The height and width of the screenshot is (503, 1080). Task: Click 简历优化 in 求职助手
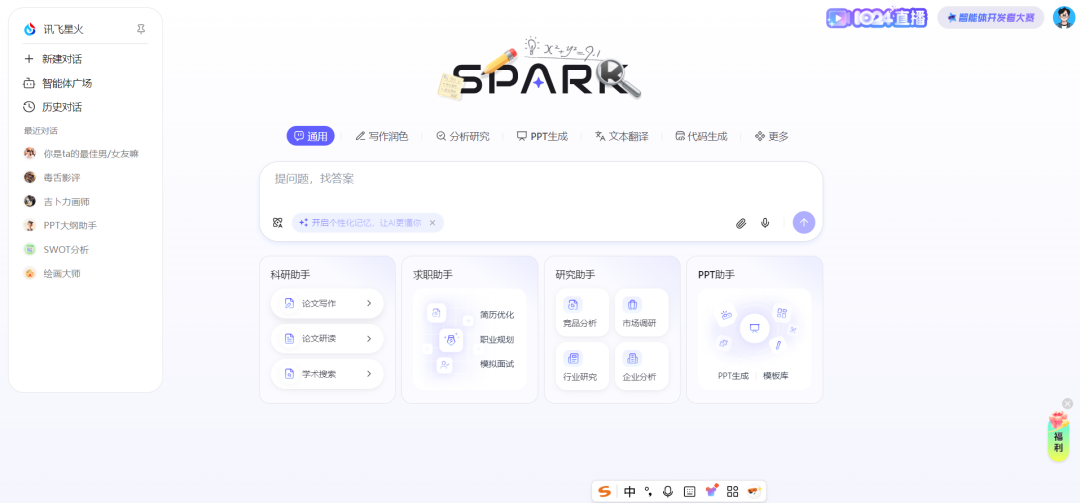497,315
